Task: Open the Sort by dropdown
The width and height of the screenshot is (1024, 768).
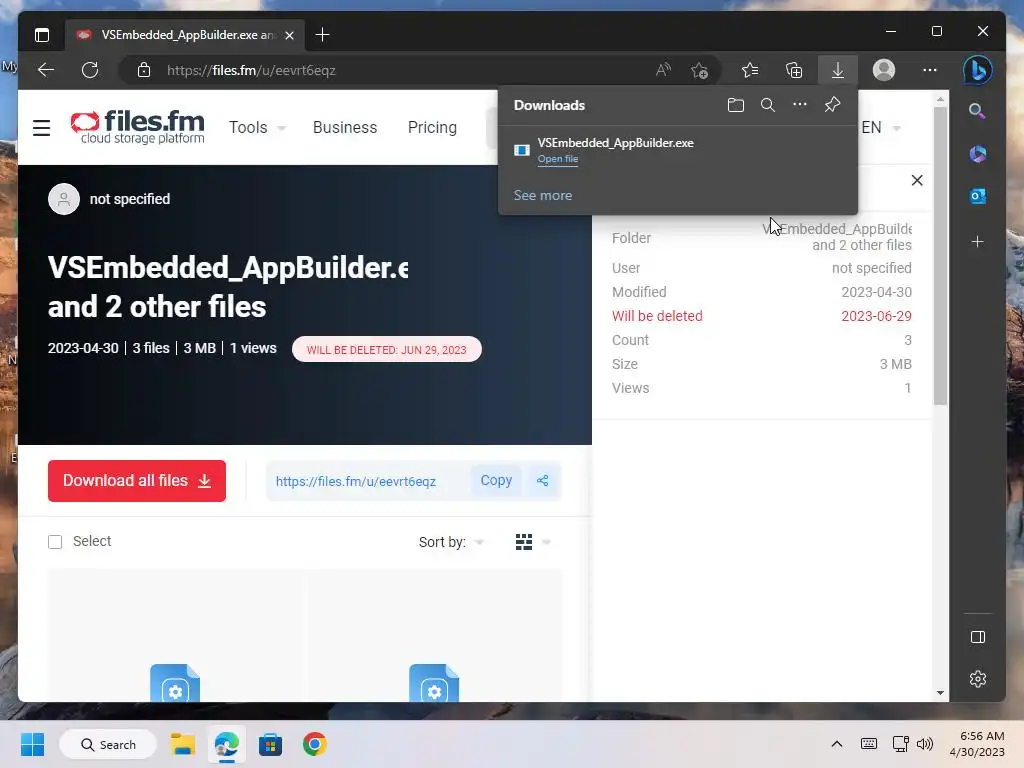Action: tap(451, 542)
